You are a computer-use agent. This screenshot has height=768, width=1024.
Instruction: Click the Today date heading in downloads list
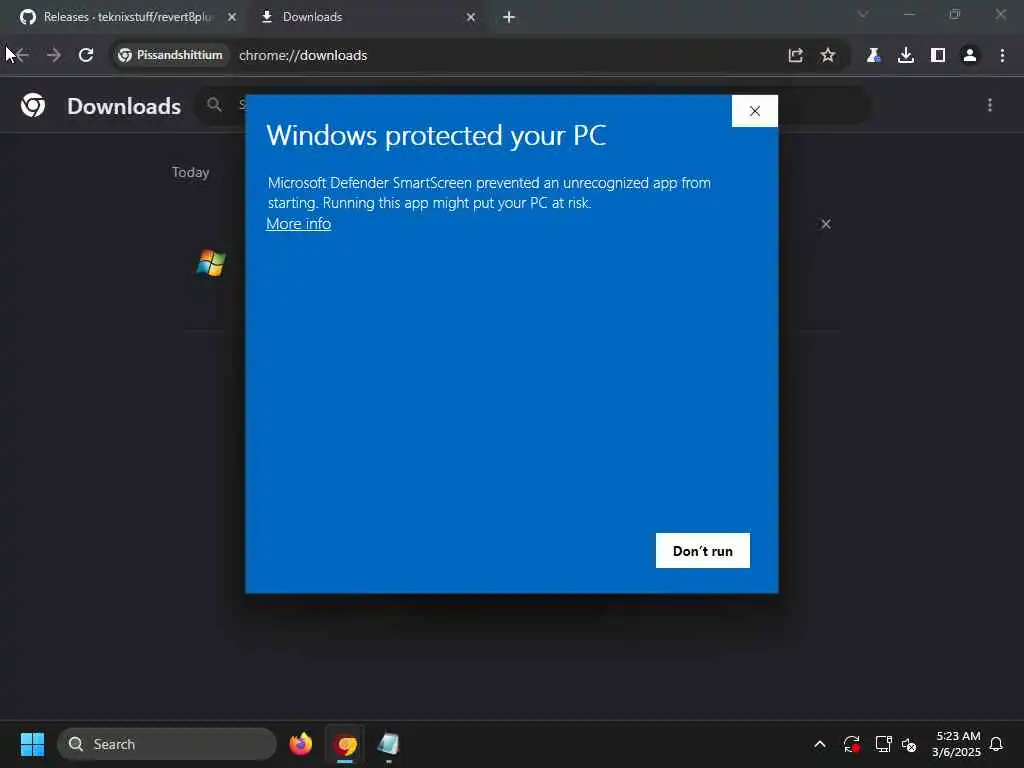pos(191,172)
